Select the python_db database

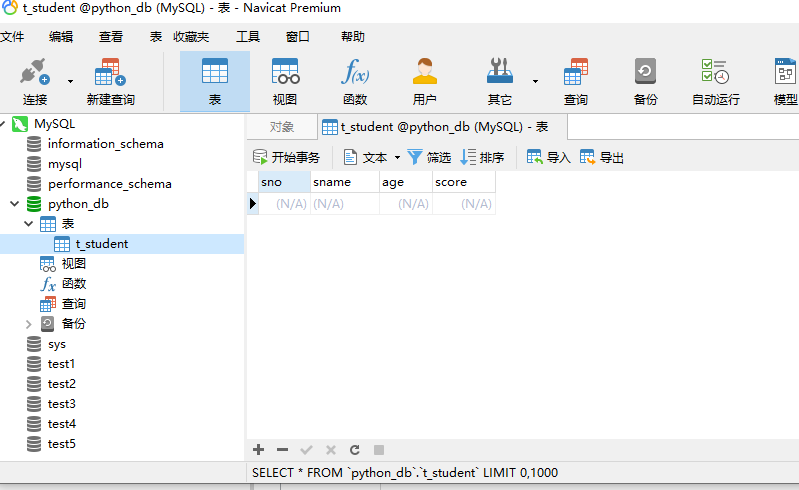[78, 204]
